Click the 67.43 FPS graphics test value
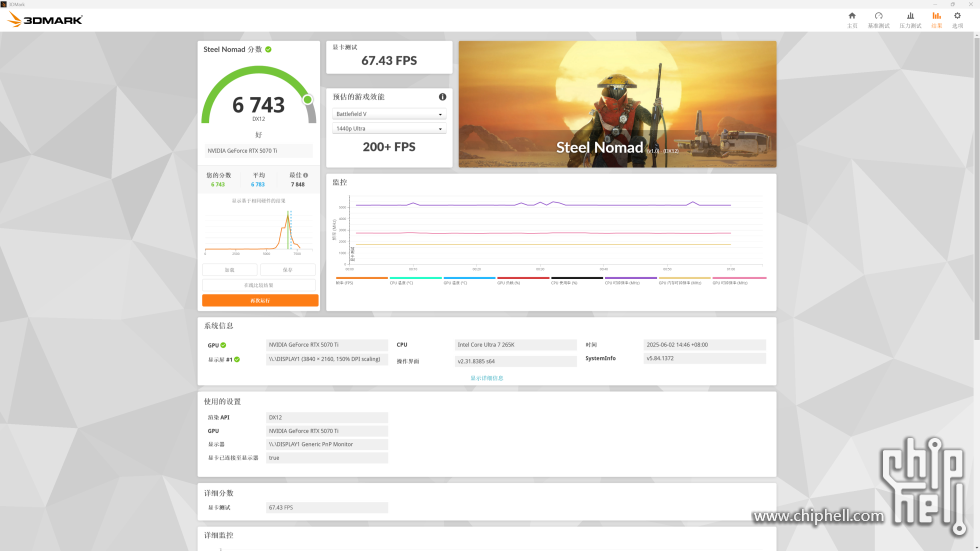980x551 pixels. [389, 61]
